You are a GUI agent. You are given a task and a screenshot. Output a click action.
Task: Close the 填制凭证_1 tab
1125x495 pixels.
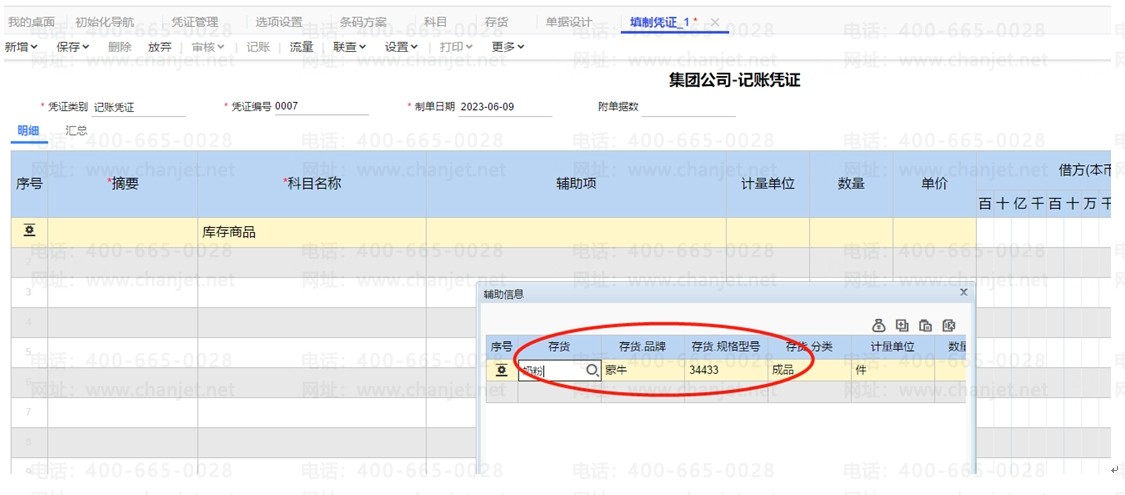pos(714,22)
